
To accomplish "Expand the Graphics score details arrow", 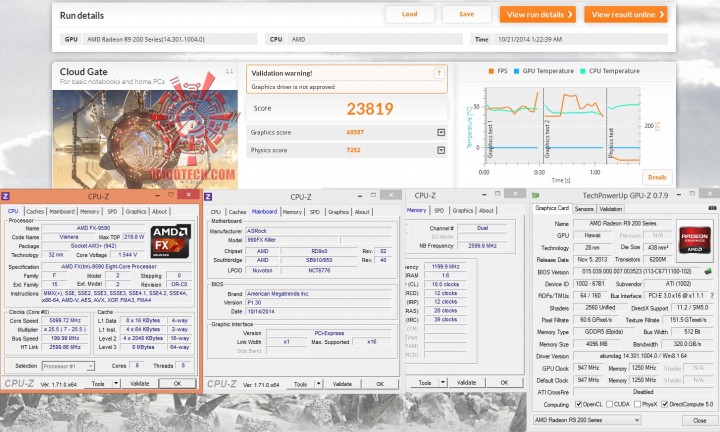I will [x=441, y=132].
